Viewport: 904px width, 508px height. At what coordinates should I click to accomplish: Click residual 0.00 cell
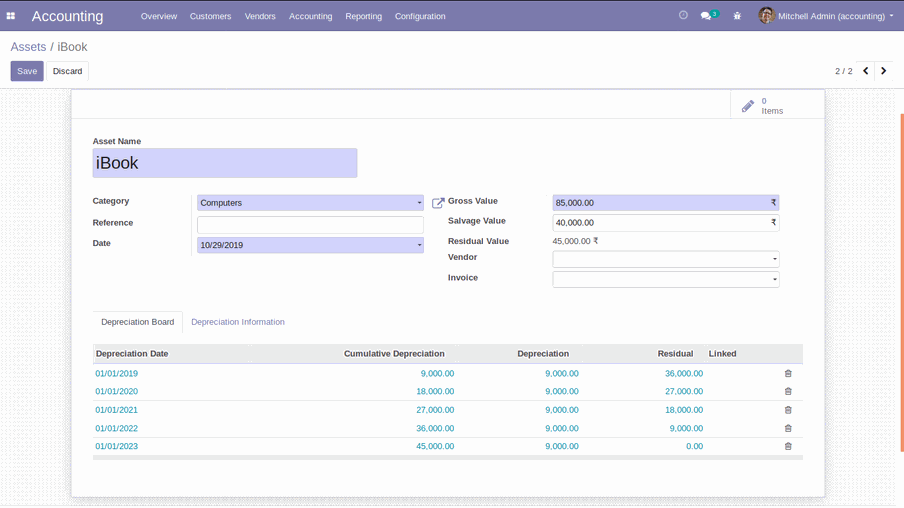(695, 446)
